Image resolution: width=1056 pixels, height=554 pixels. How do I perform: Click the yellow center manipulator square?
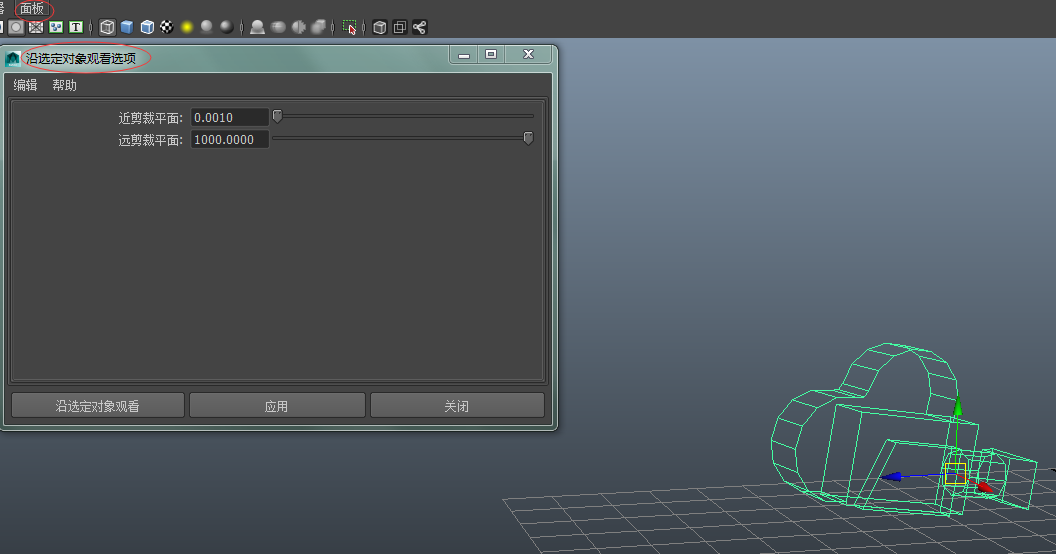(x=955, y=474)
